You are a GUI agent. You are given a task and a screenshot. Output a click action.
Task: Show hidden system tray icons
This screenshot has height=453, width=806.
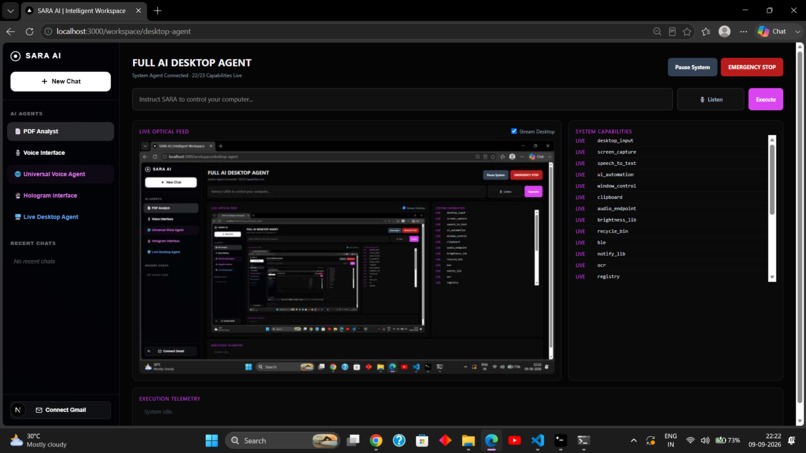(634, 441)
